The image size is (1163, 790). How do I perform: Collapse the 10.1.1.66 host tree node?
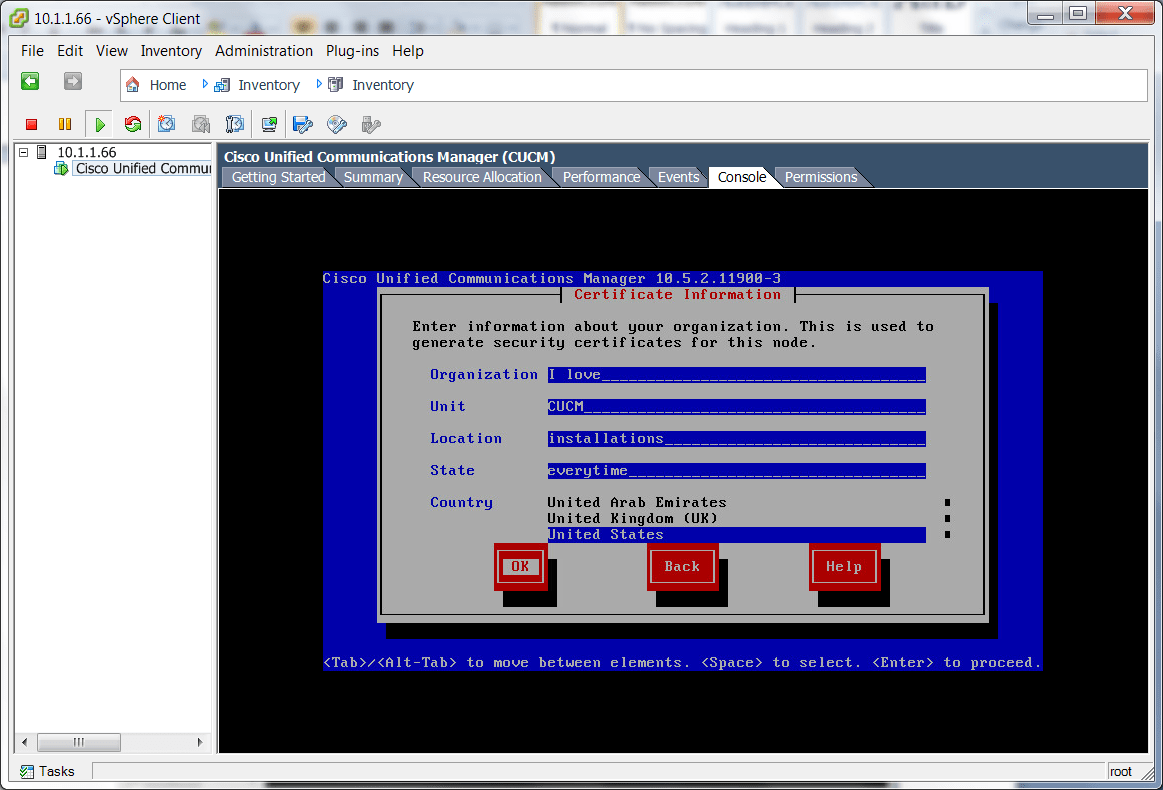pyautogui.click(x=24, y=152)
